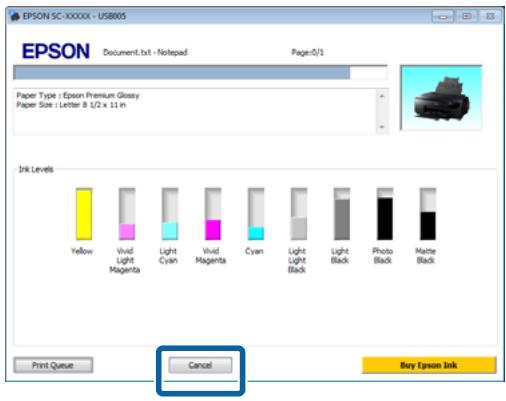Screen dimensions: 506x401
Task: Click the printer image thumbnail
Action: click(x=441, y=98)
